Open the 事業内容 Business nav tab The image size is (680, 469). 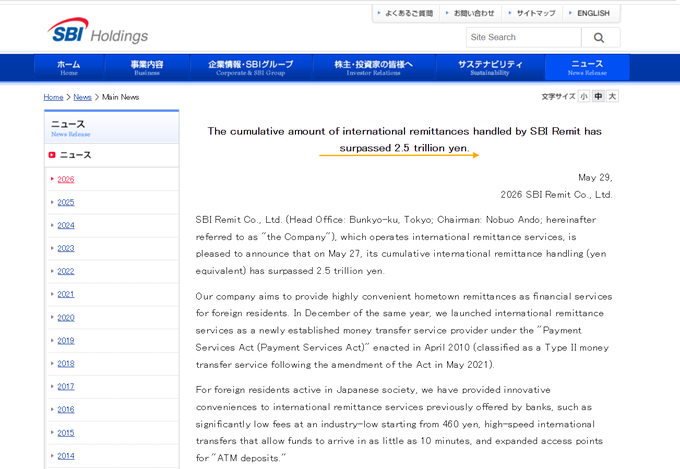click(147, 68)
